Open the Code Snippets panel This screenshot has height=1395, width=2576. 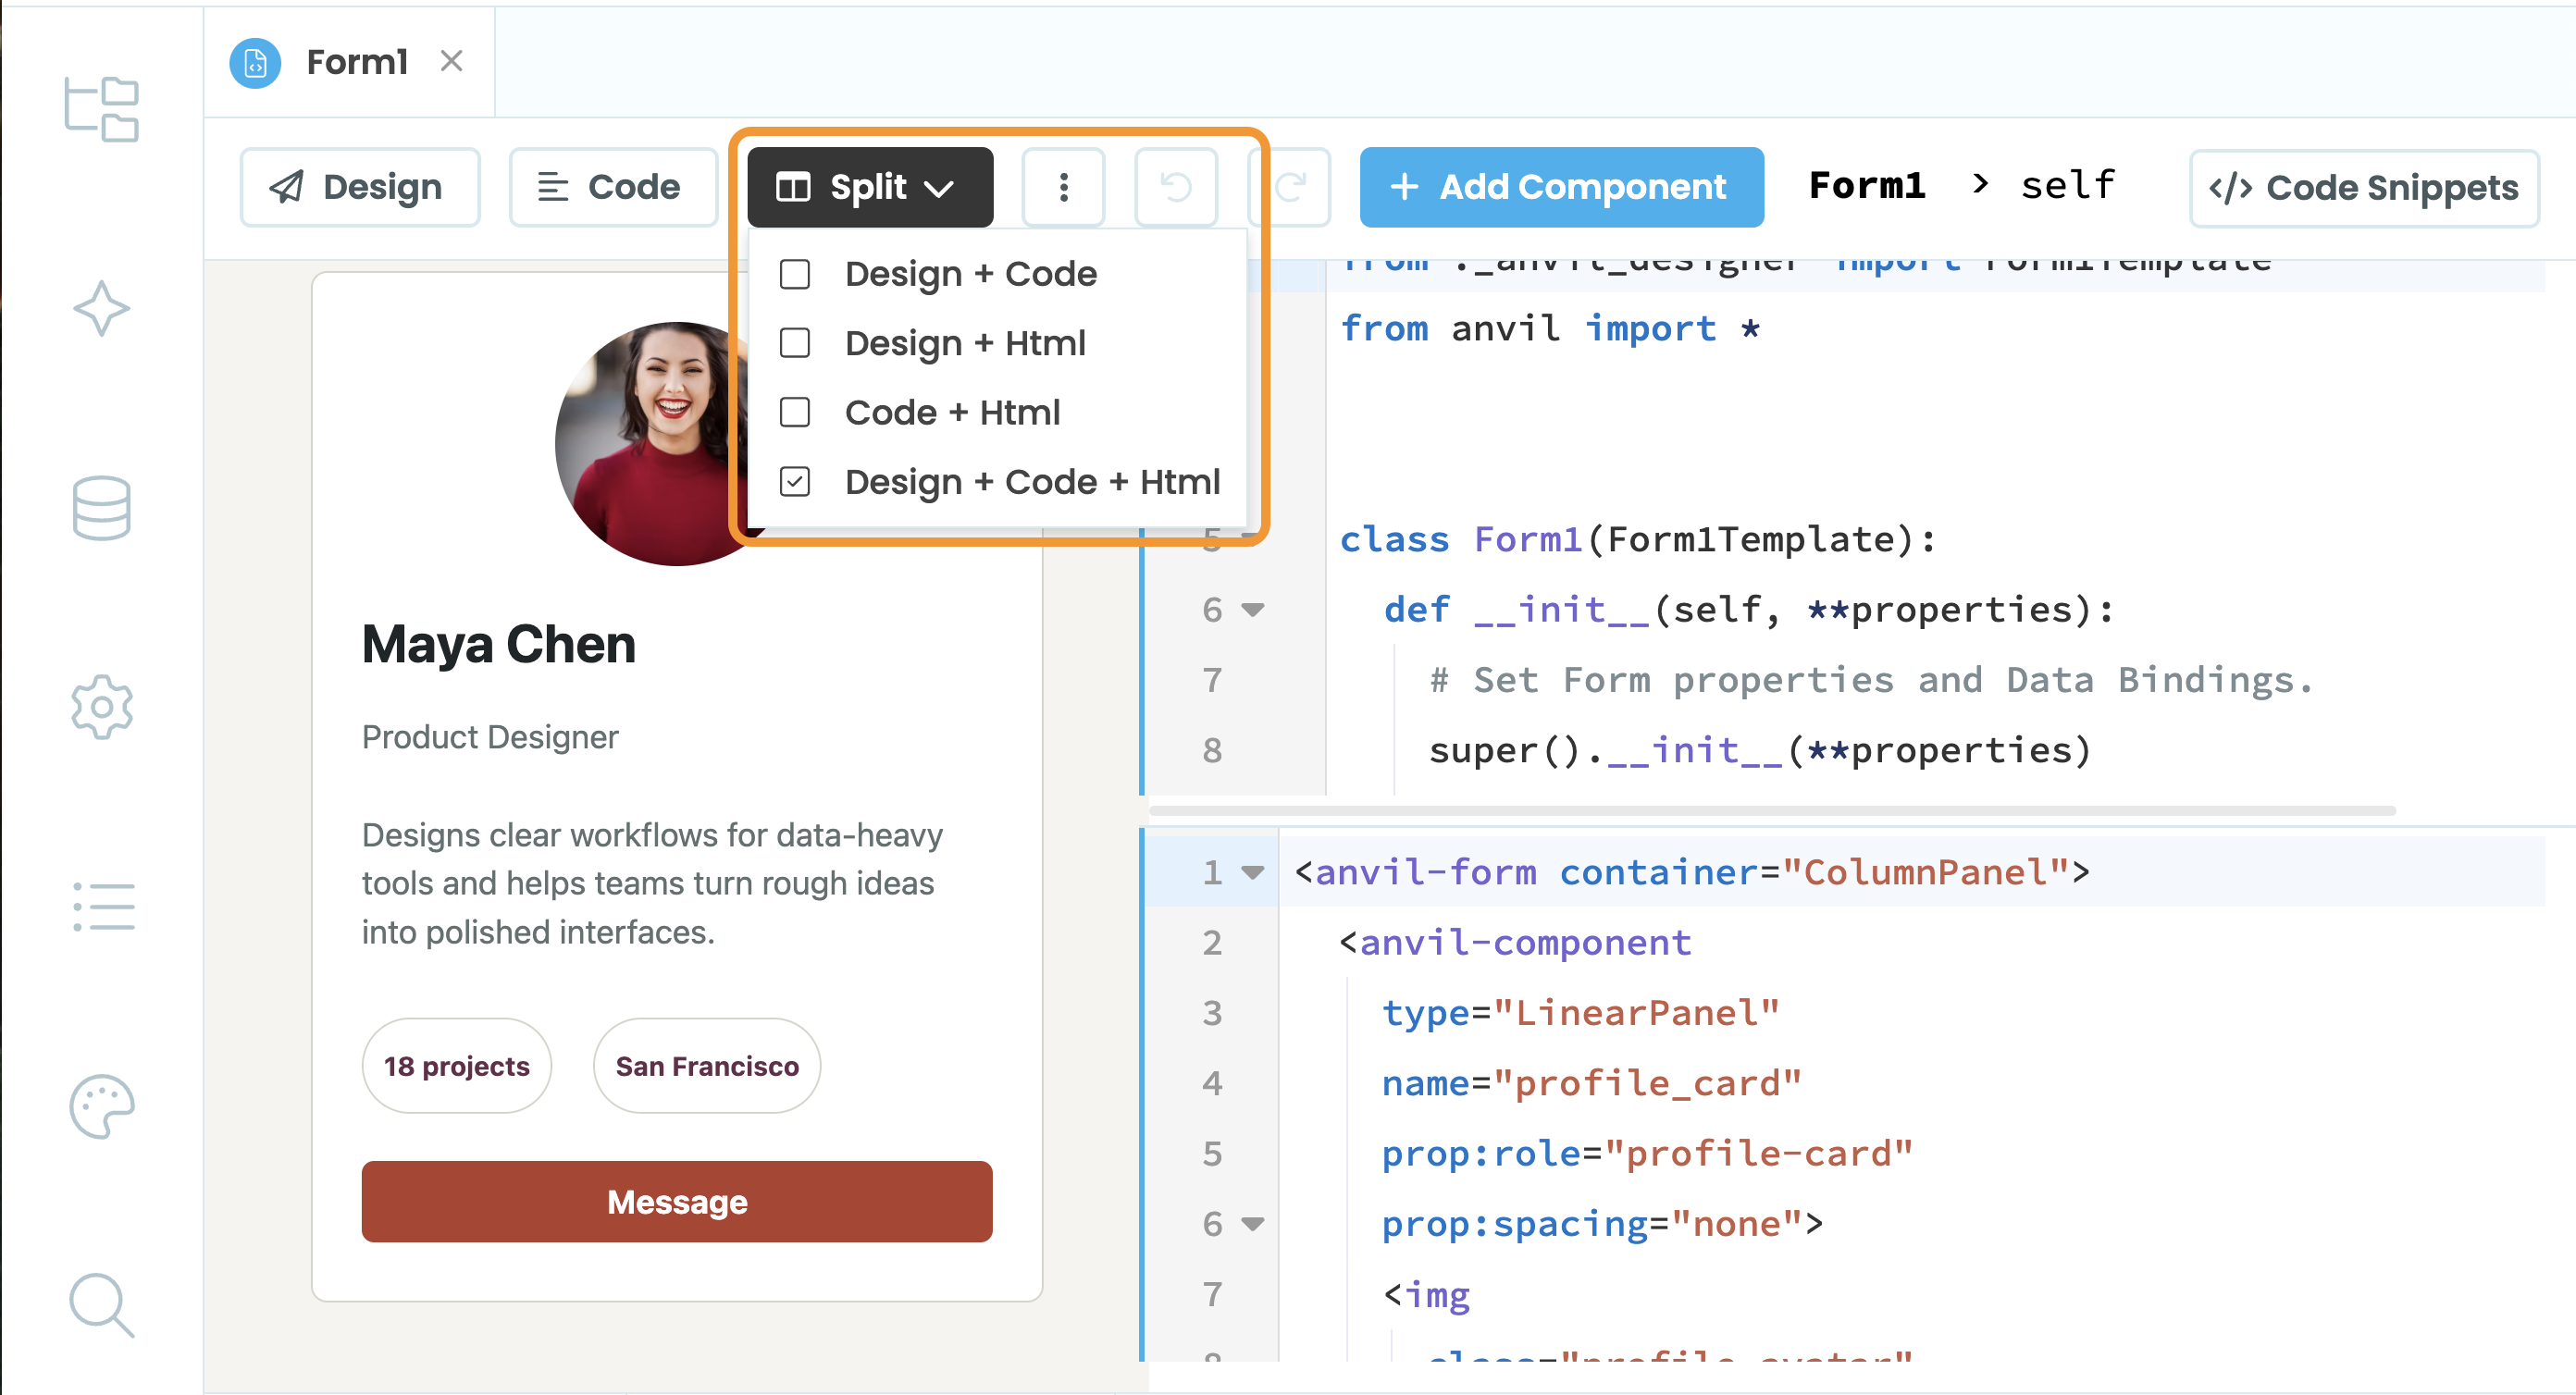2364,188
